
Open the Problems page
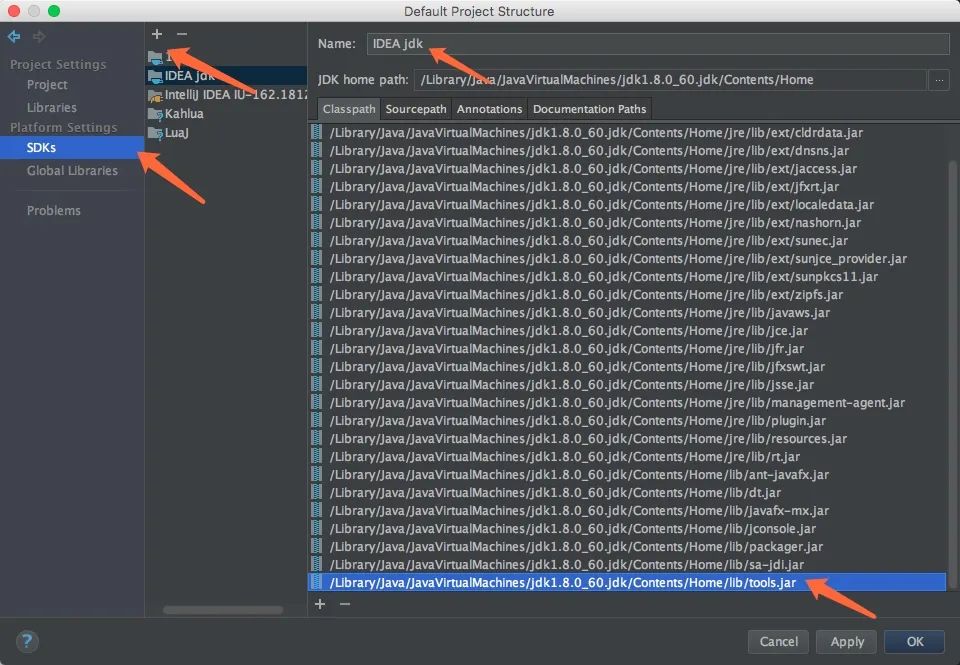54,210
